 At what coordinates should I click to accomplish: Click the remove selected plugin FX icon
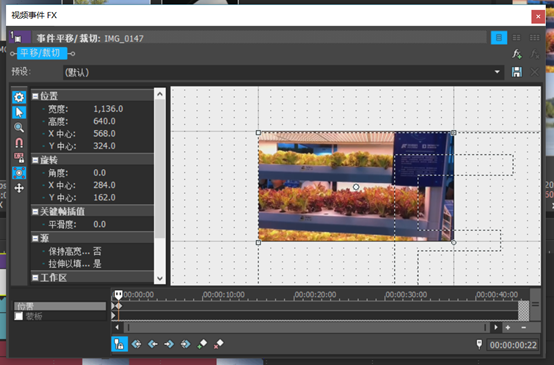click(x=535, y=54)
